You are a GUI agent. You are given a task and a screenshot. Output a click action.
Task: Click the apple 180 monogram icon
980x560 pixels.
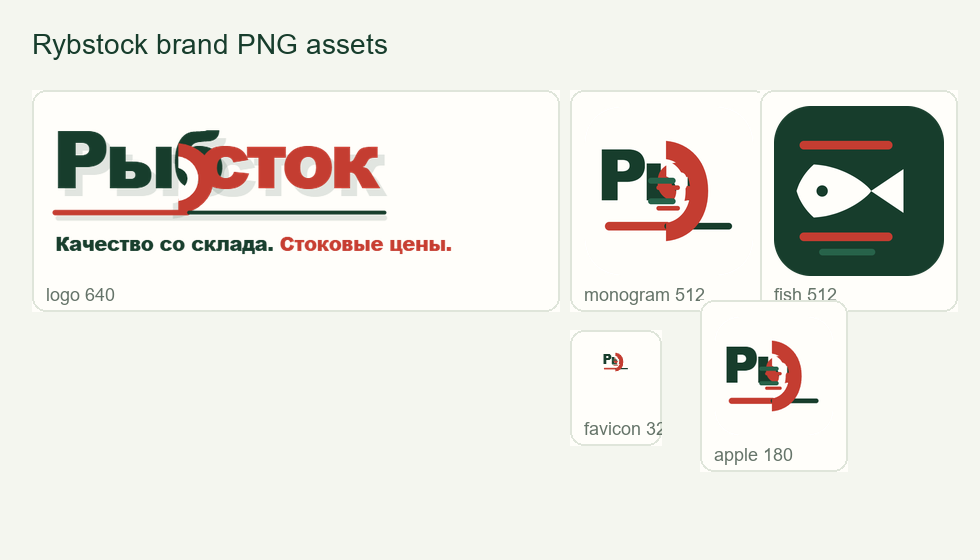click(772, 376)
